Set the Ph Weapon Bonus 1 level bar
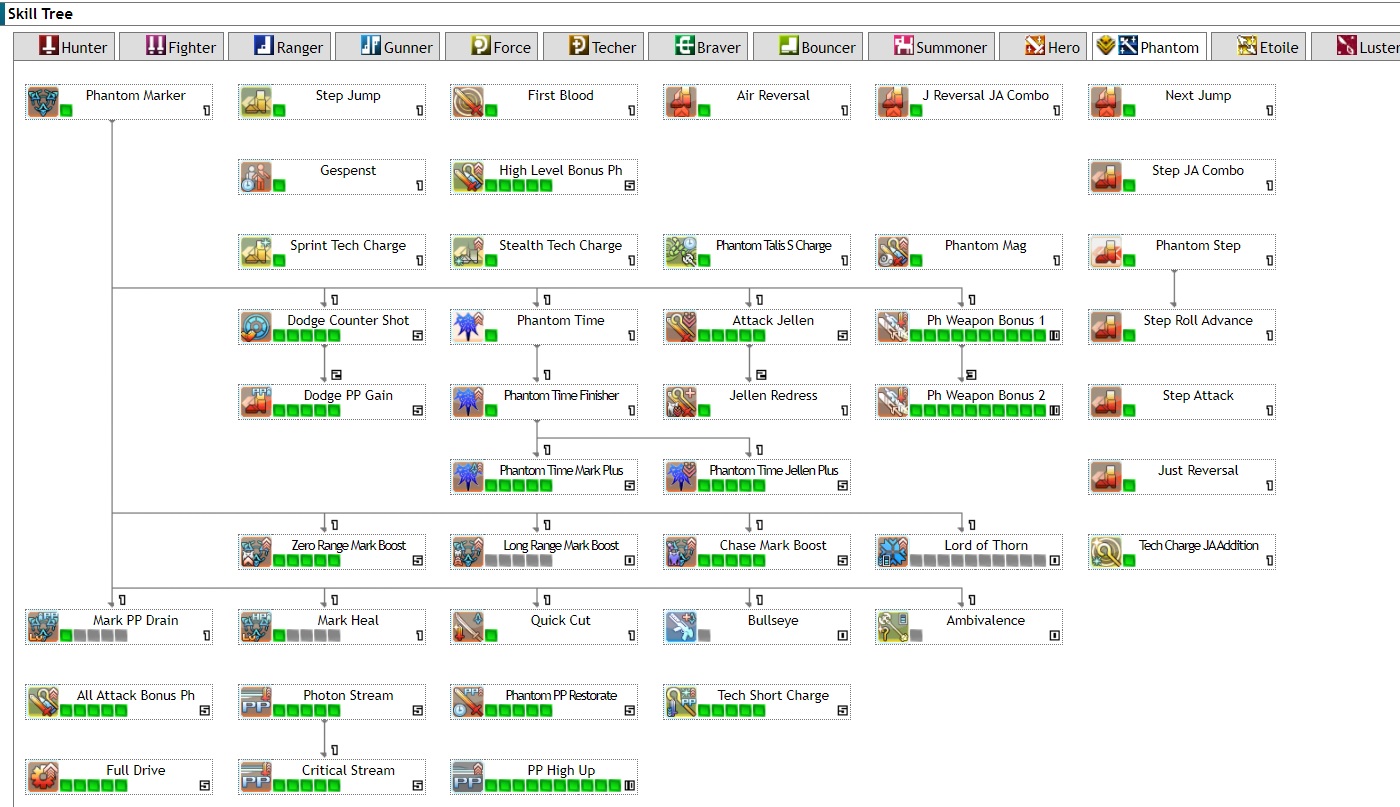Image resolution: width=1400 pixels, height=807 pixels. point(977,336)
